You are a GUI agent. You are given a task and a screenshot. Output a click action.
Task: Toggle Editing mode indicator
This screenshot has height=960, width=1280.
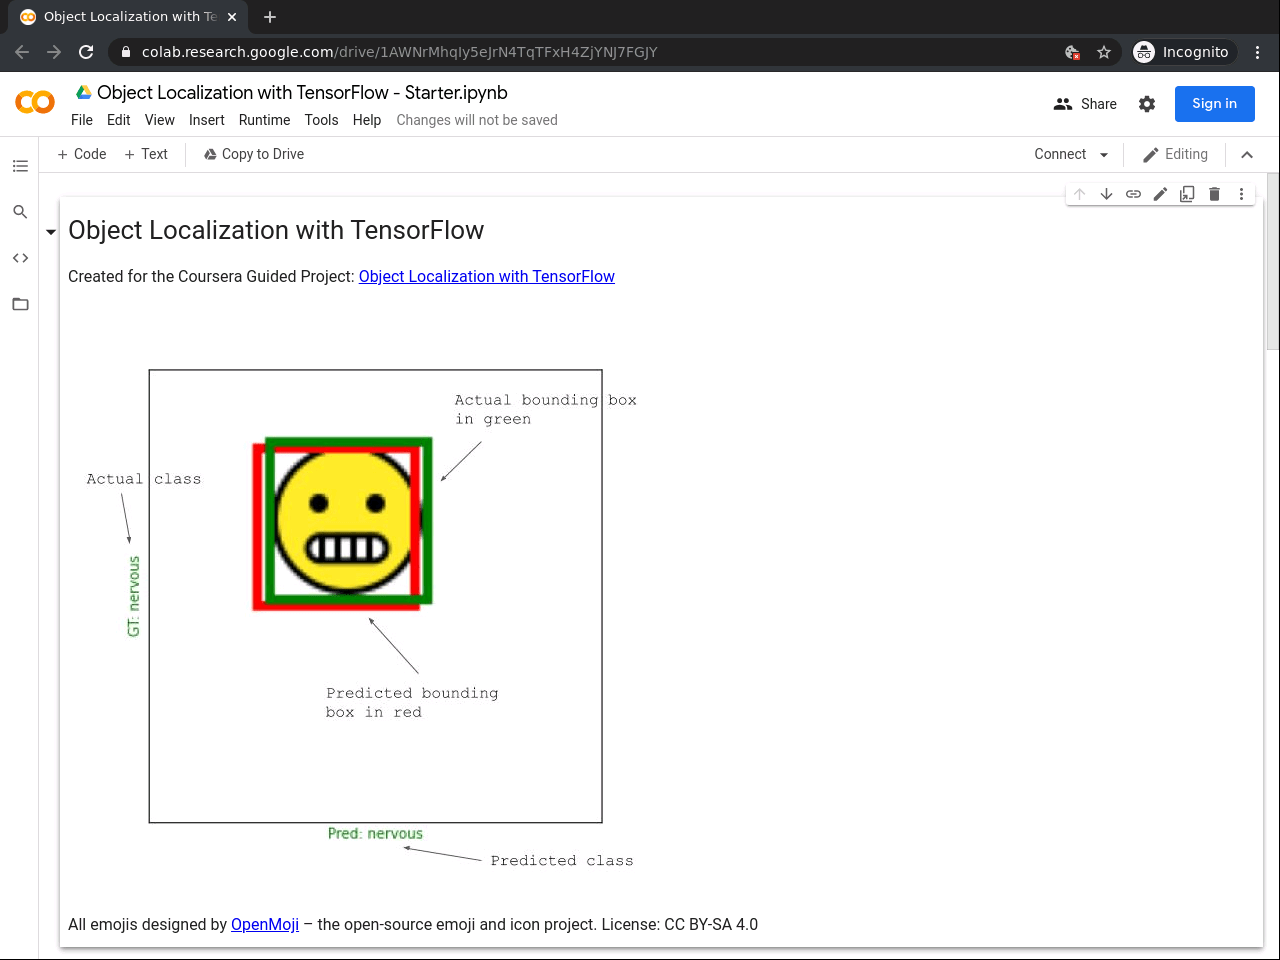(x=1175, y=154)
